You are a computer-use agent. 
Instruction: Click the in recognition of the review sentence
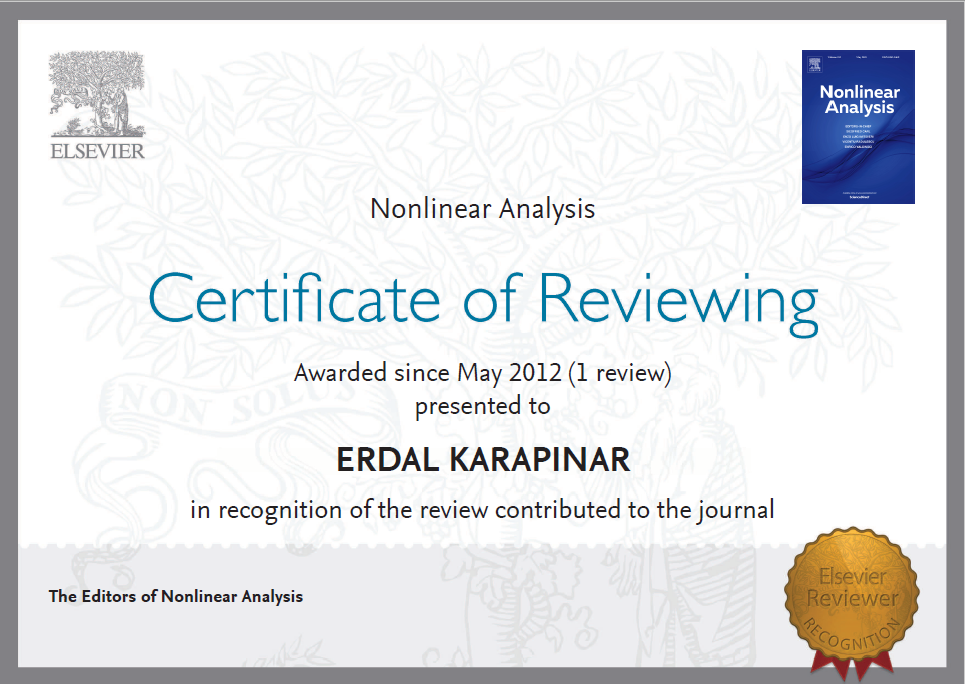pyautogui.click(x=482, y=509)
